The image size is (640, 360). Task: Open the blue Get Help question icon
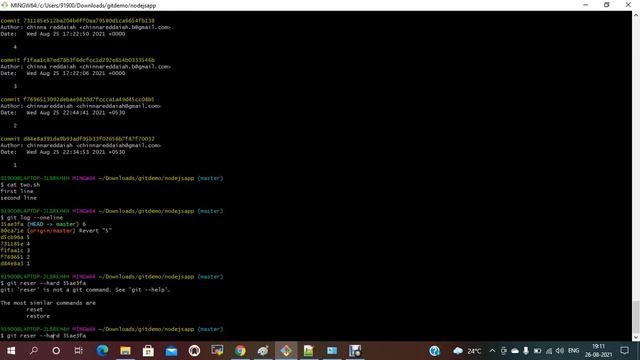pos(435,351)
